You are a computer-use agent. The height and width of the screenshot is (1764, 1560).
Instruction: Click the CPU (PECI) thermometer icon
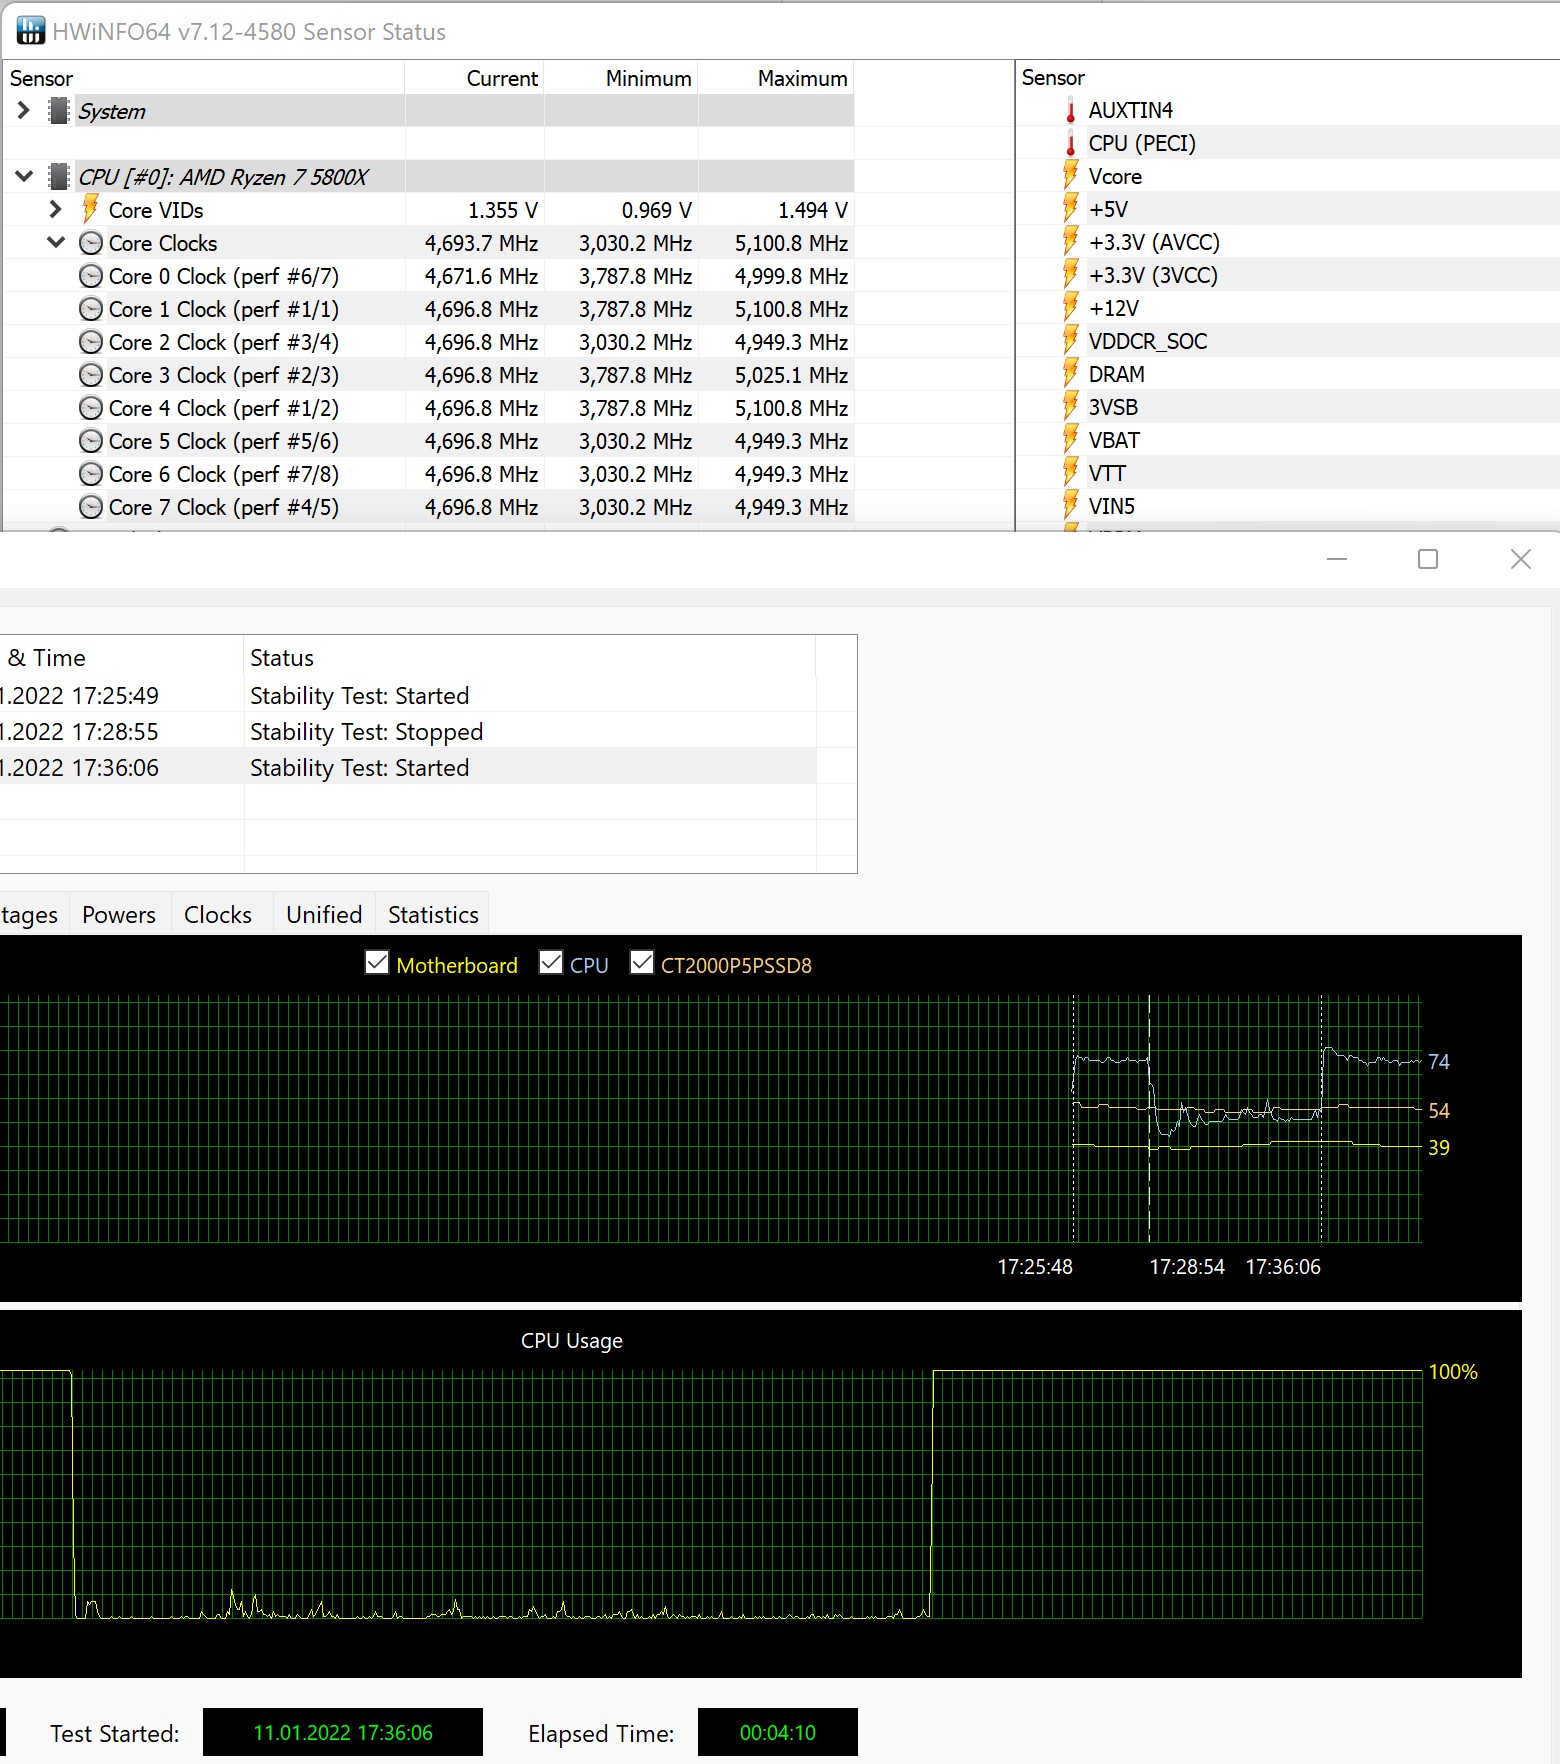tap(1071, 143)
